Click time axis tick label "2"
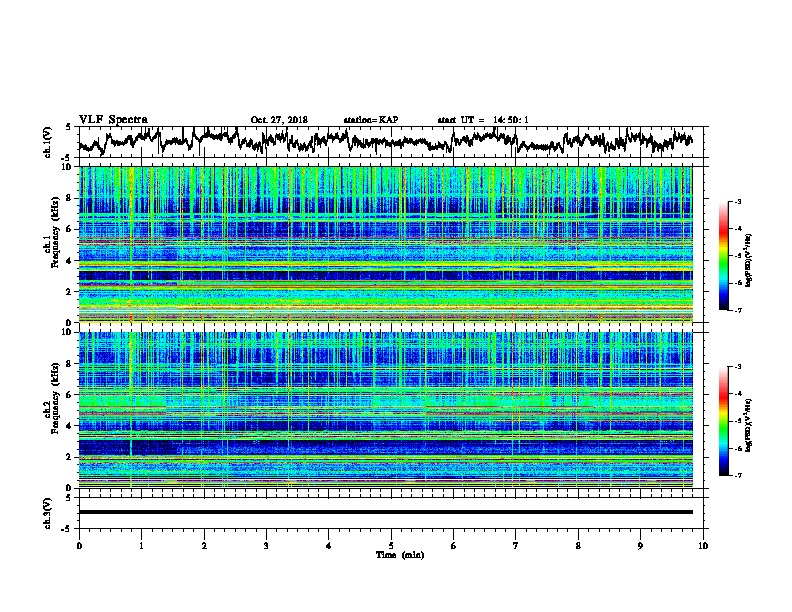The width and height of the screenshot is (792, 612). pyautogui.click(x=204, y=546)
